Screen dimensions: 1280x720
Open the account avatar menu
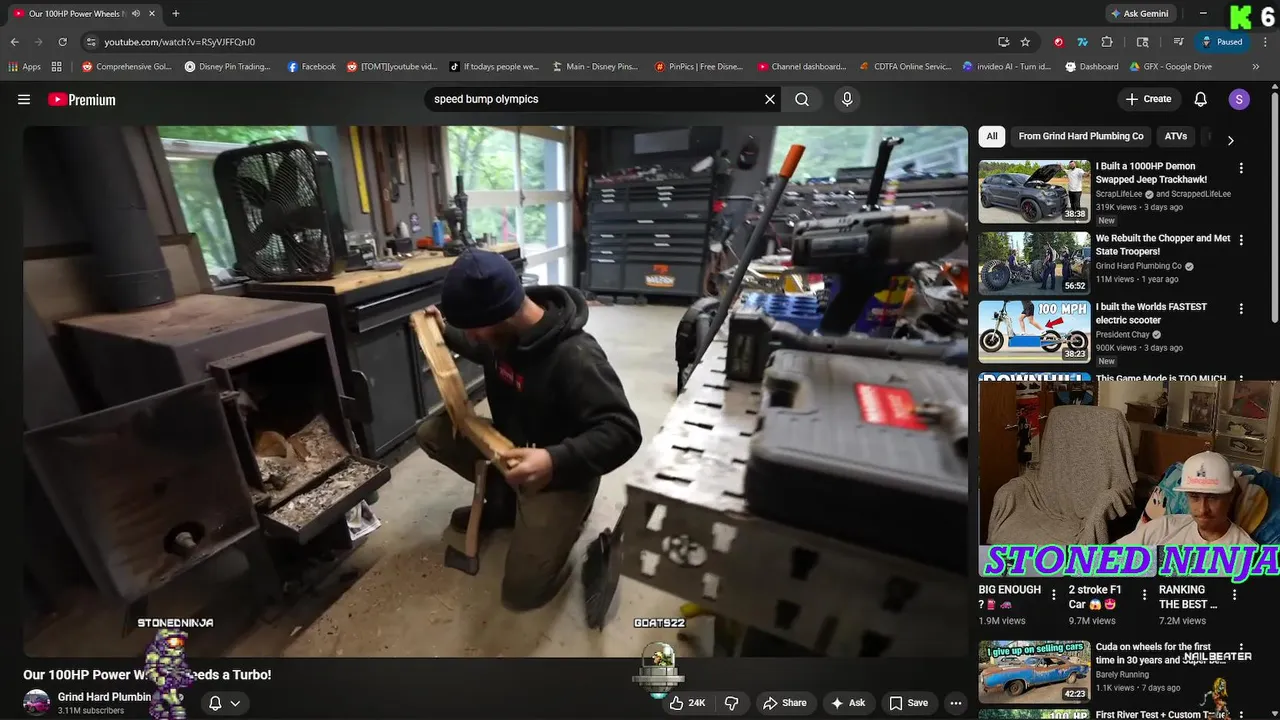[1239, 99]
